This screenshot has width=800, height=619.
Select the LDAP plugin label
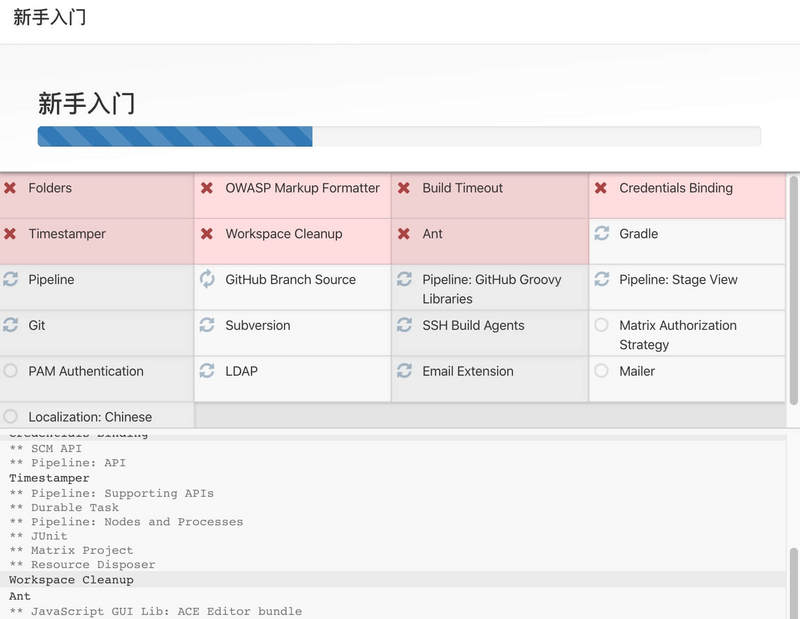click(x=241, y=371)
